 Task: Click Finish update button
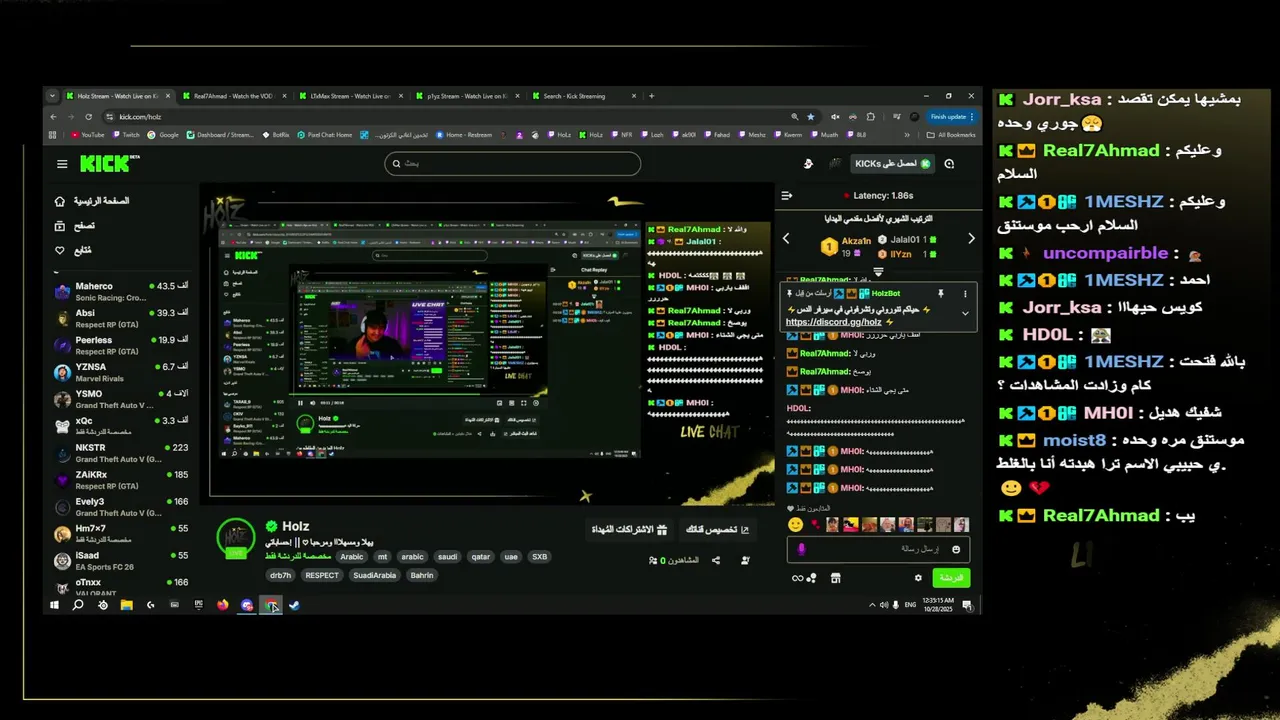952,116
